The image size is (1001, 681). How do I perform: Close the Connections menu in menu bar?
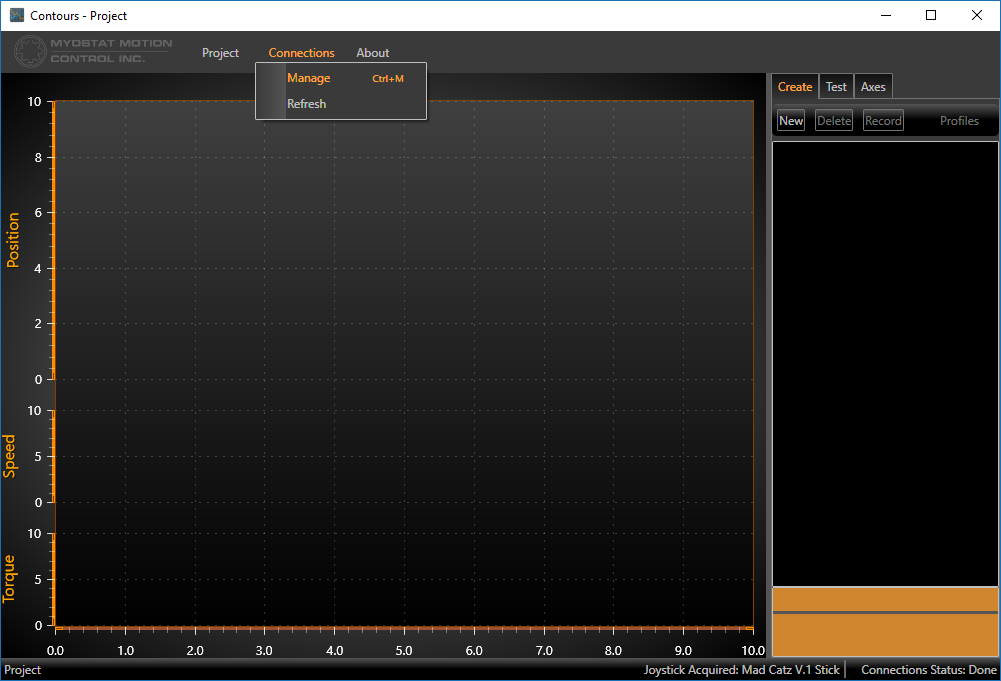coord(301,53)
